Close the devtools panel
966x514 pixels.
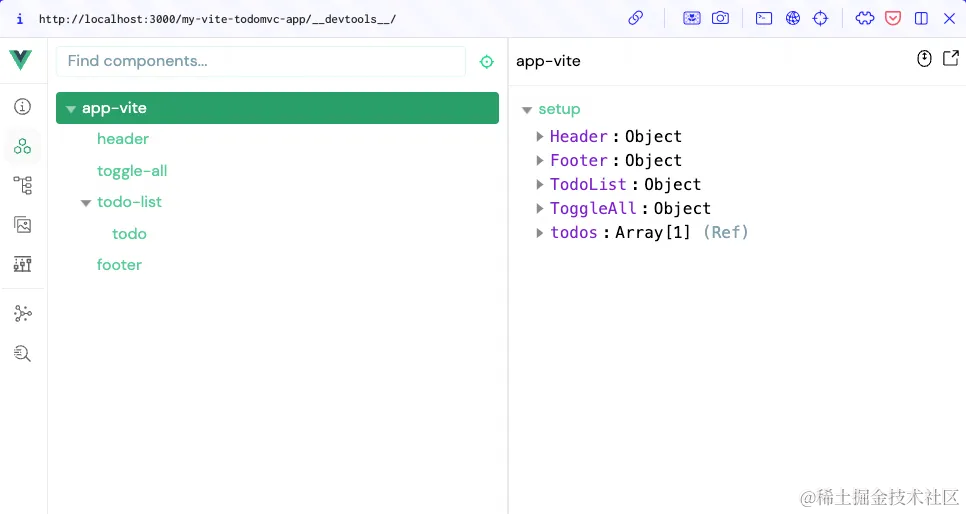tap(949, 18)
